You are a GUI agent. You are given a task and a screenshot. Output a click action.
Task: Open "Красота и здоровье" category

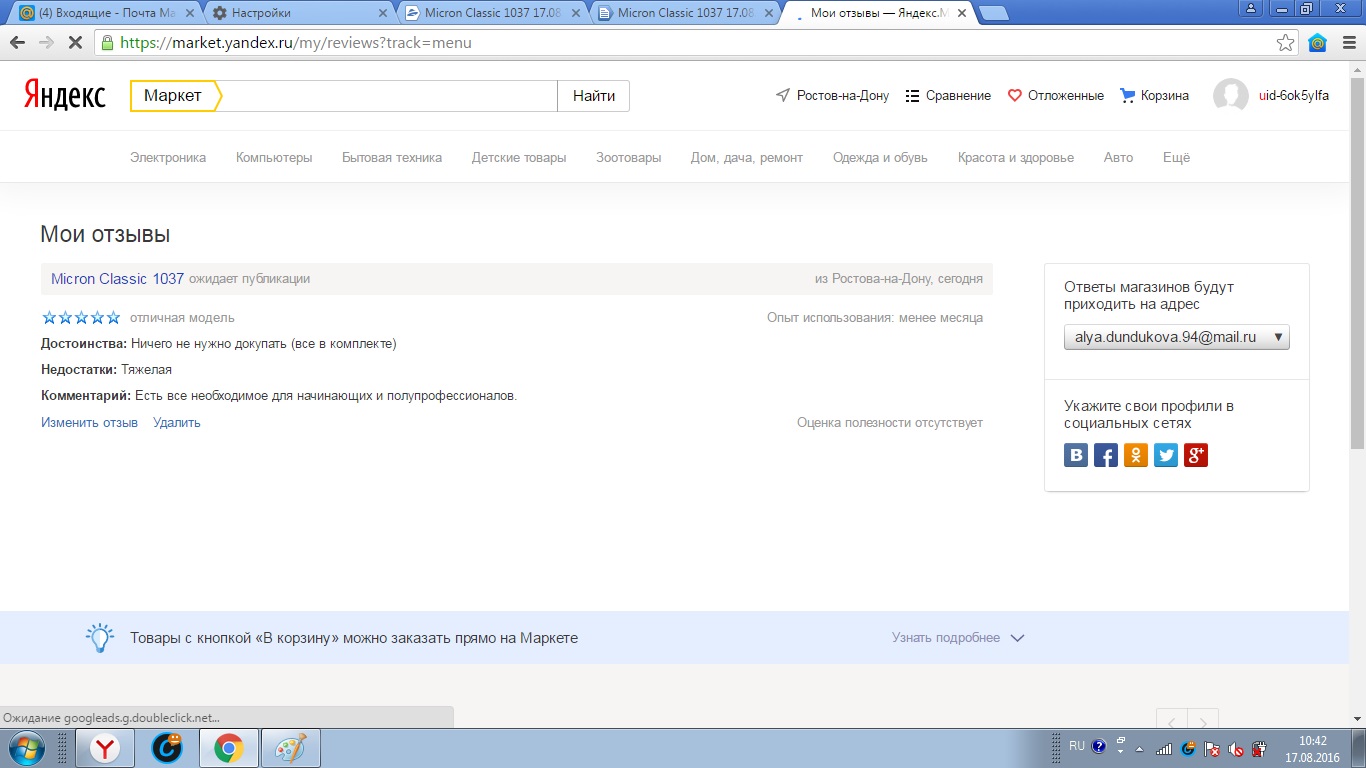coord(1016,157)
